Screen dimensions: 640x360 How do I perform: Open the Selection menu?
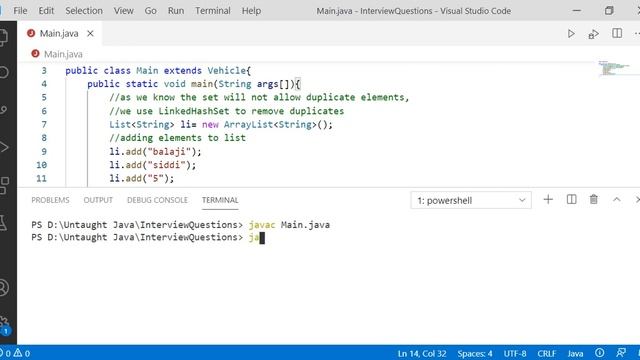coord(84,11)
